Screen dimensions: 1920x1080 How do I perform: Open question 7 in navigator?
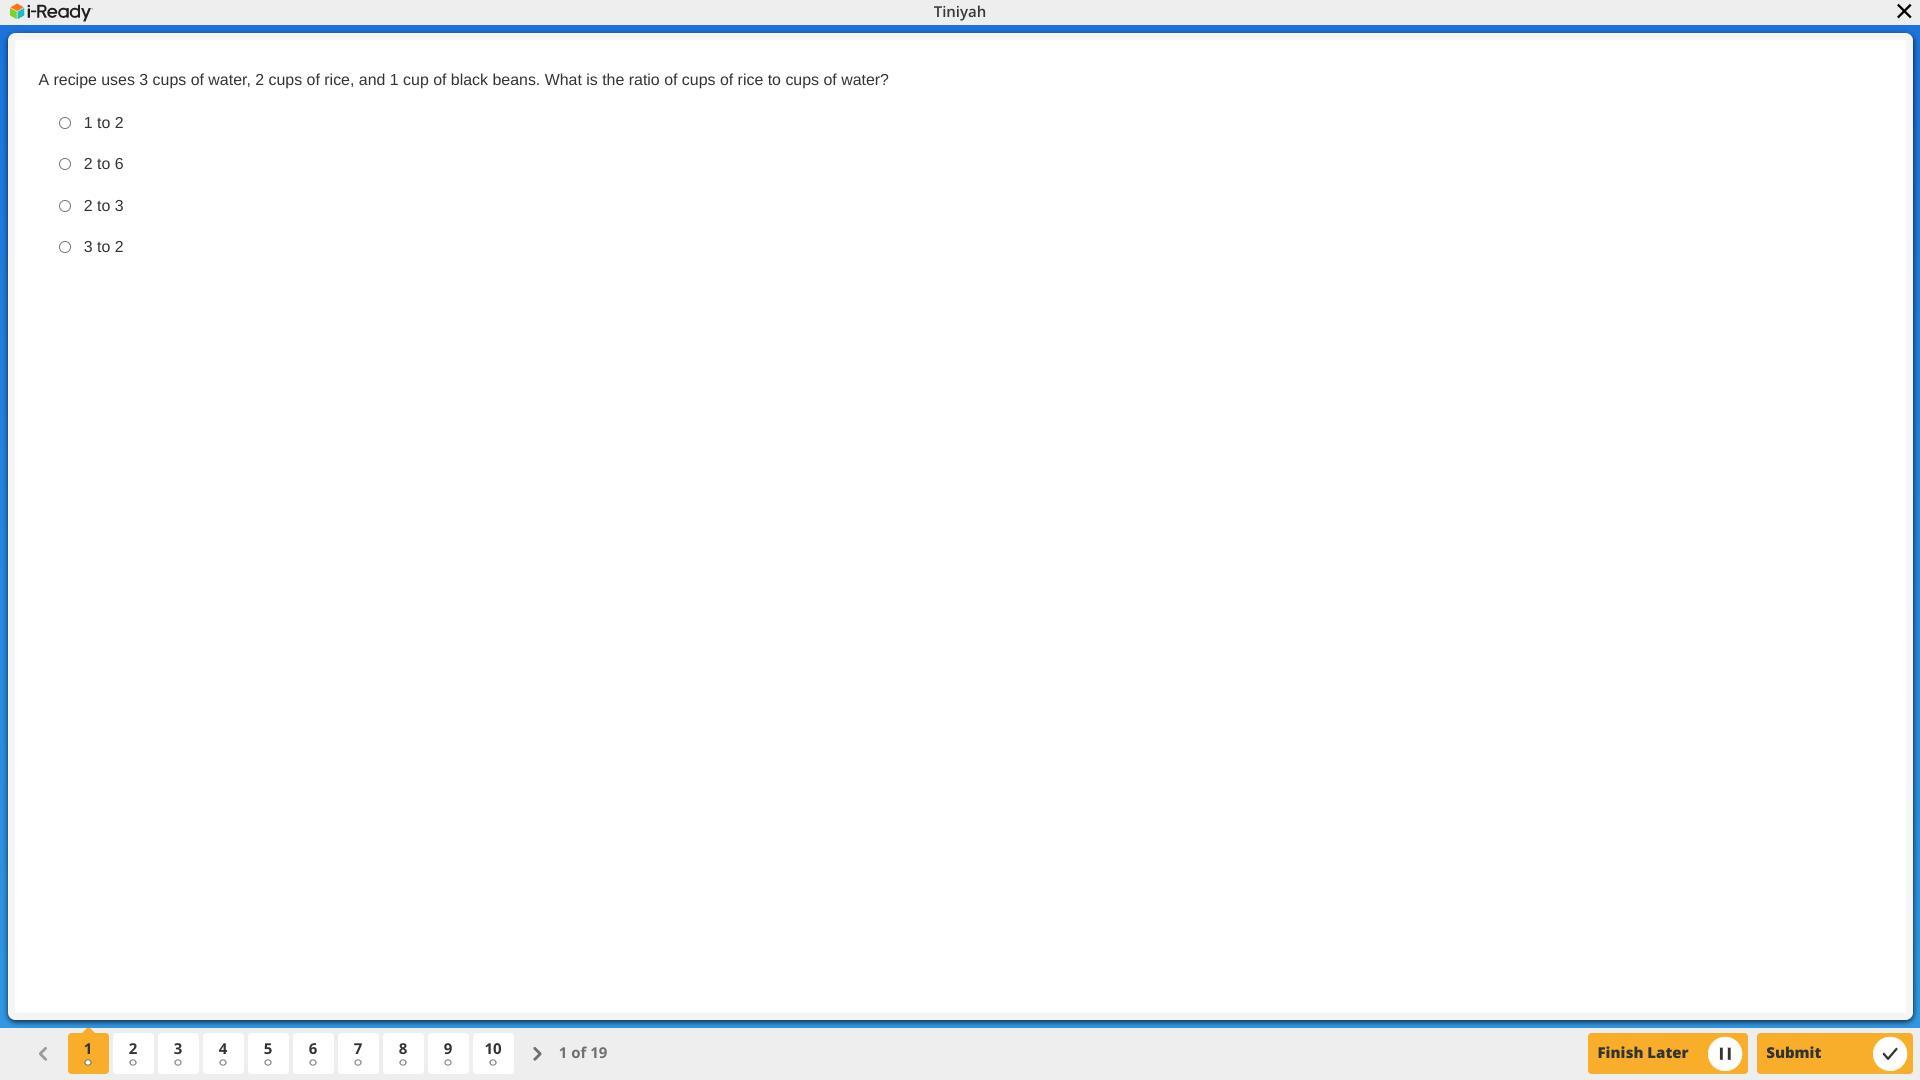[358, 1053]
